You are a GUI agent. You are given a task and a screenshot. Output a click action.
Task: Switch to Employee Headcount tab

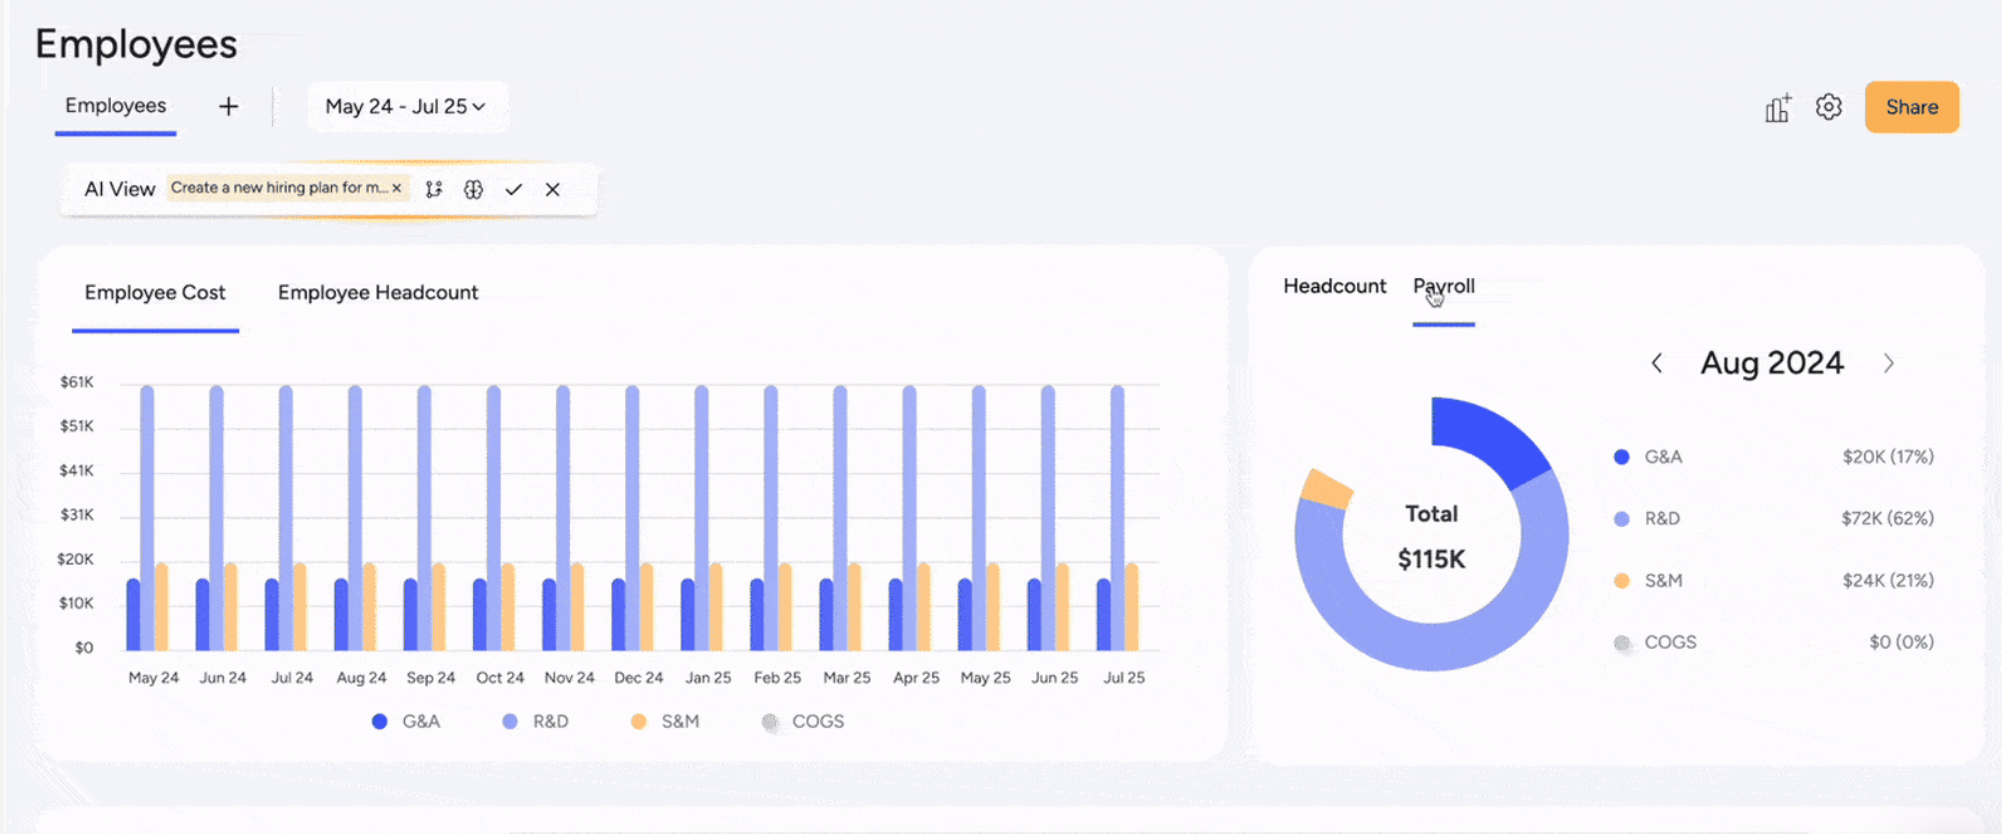click(x=378, y=293)
